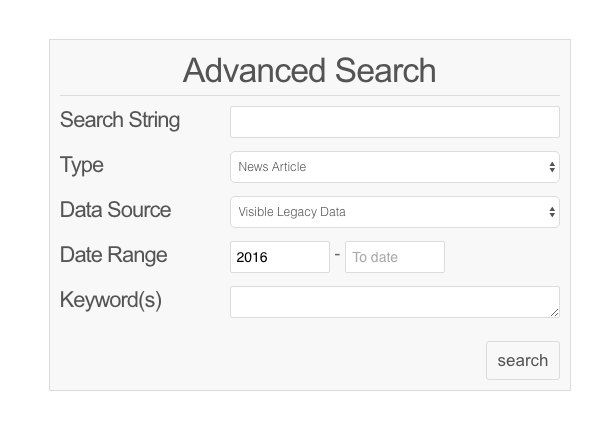Click the arrow icon on Data Source select
Viewport: 613px width, 431px height.
552,212
